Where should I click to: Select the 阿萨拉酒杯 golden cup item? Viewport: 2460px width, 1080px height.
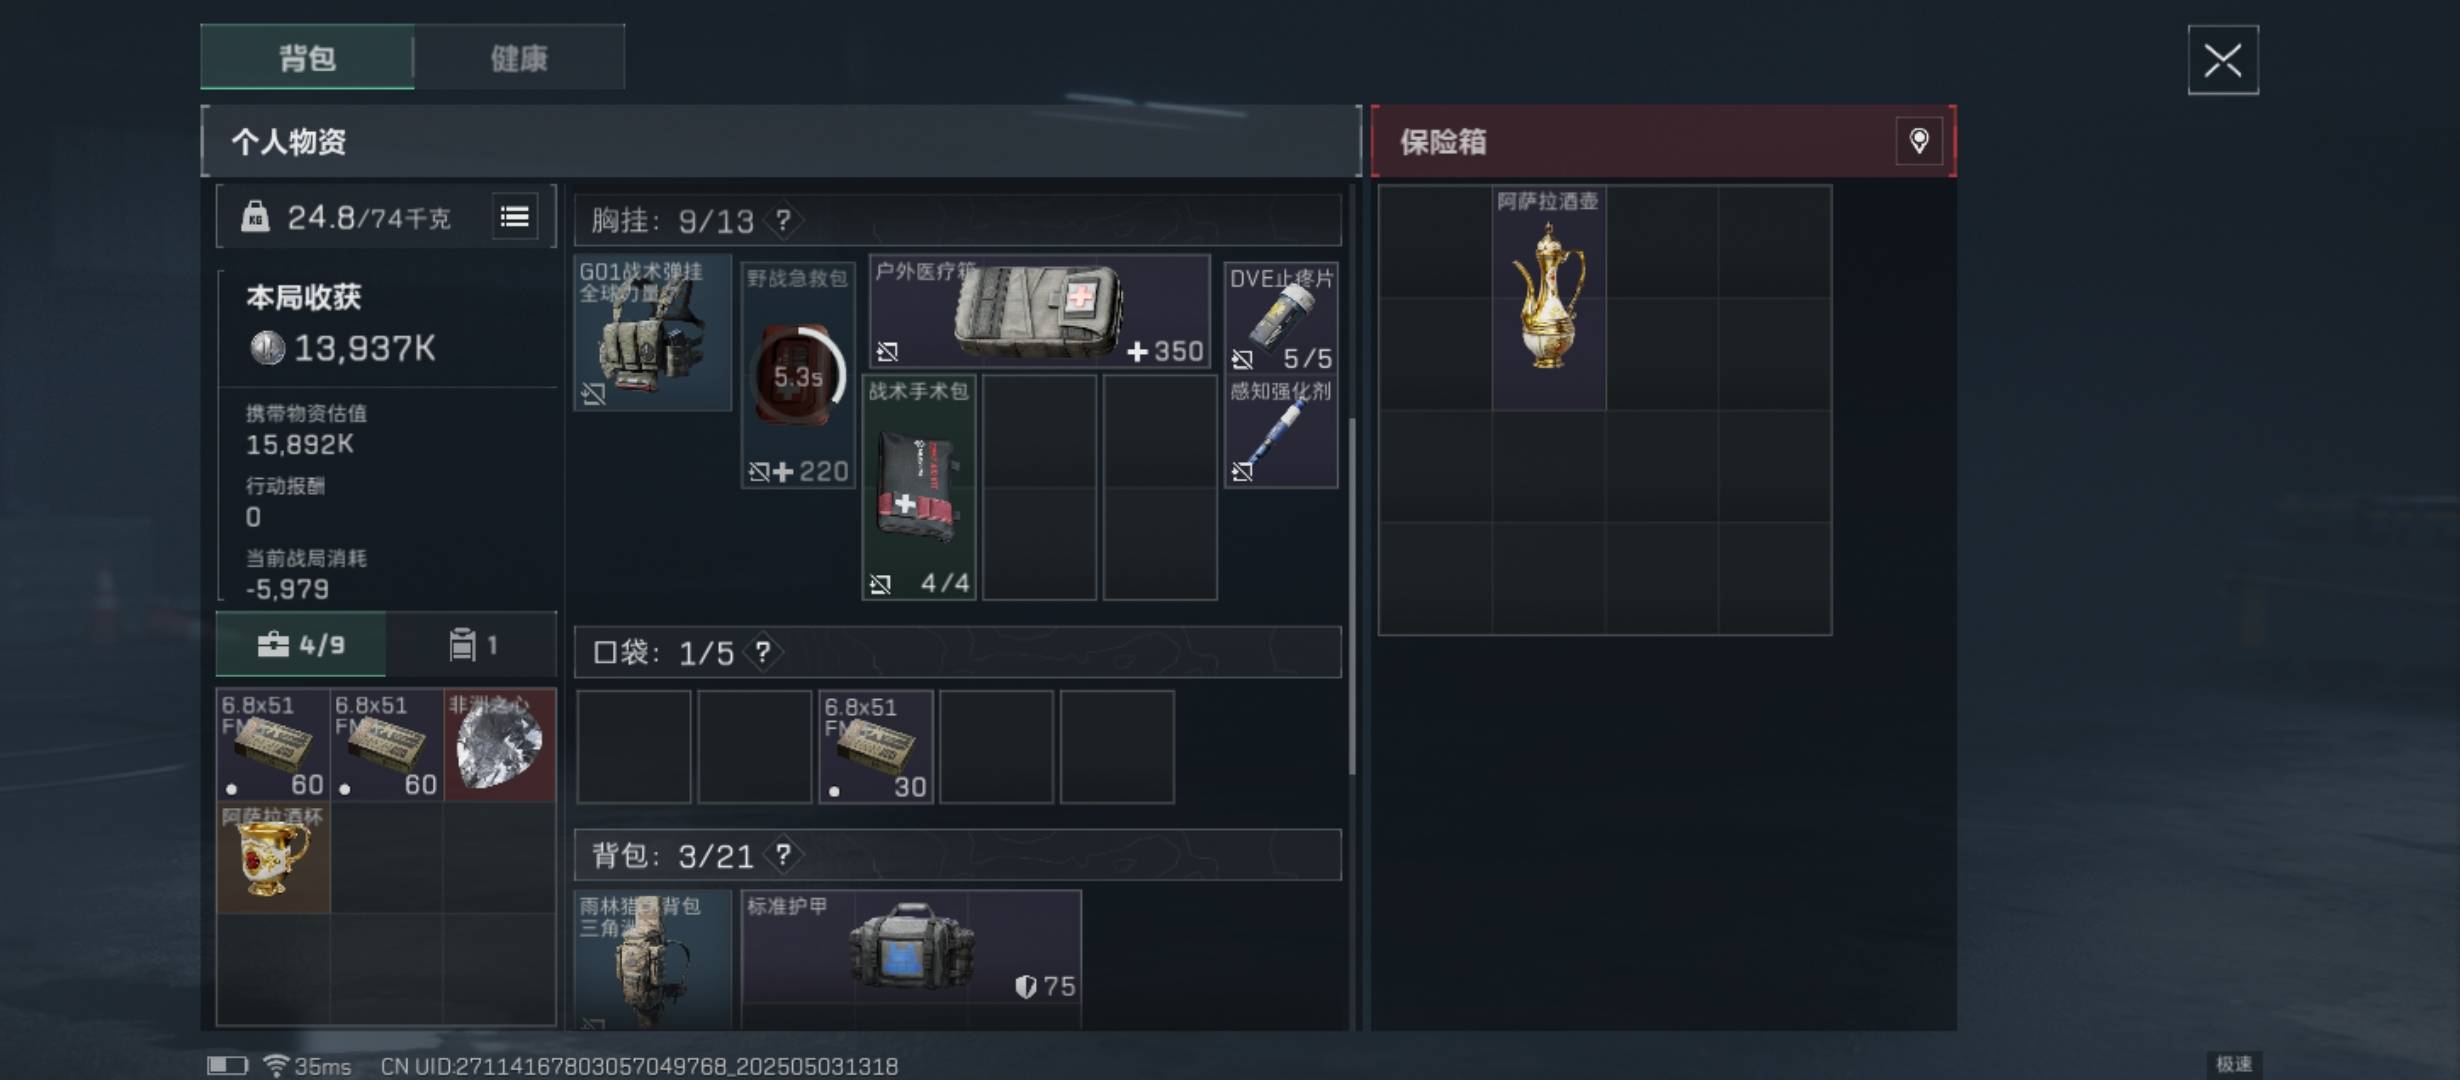click(x=273, y=857)
